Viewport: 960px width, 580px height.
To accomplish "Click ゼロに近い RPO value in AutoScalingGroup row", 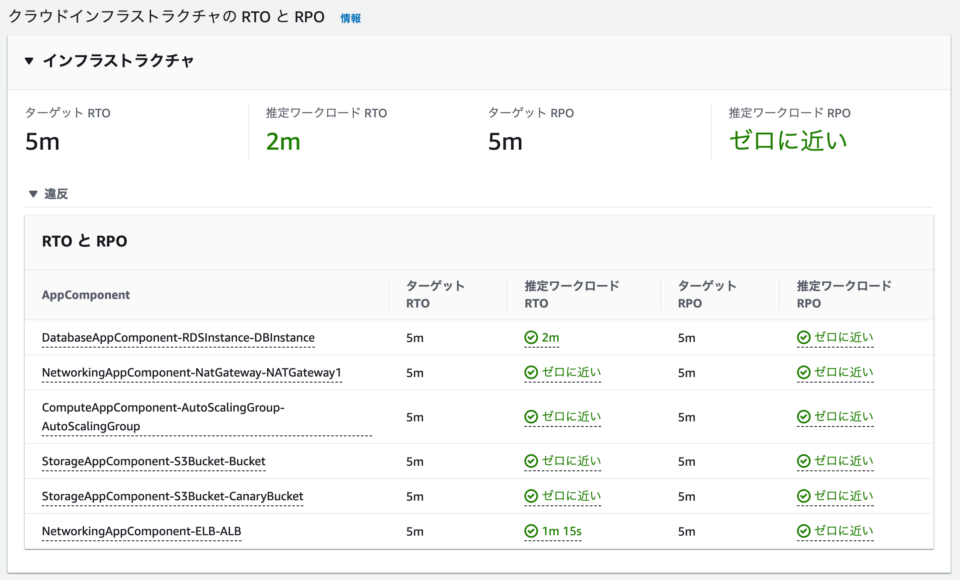I will click(844, 416).
